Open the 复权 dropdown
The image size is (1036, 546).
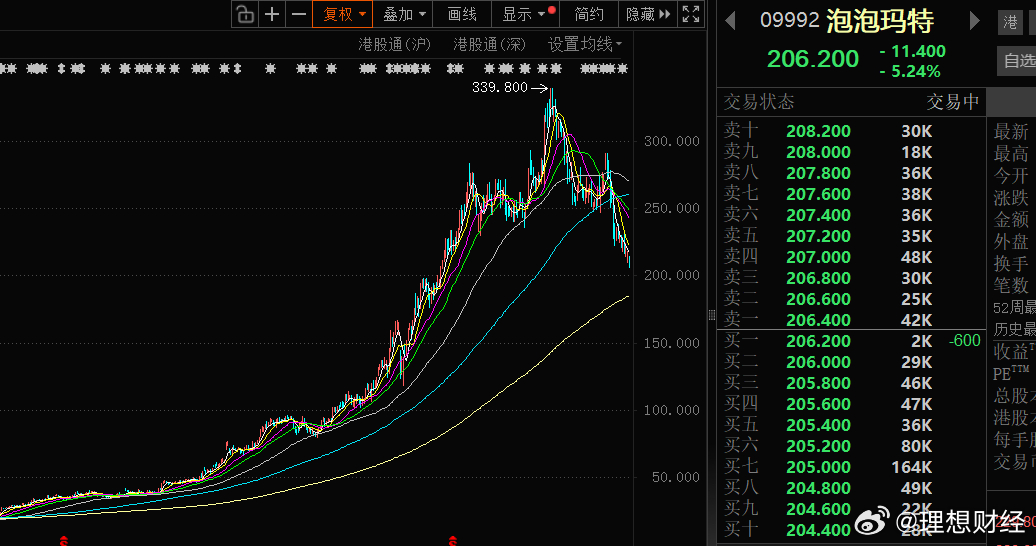coord(342,14)
